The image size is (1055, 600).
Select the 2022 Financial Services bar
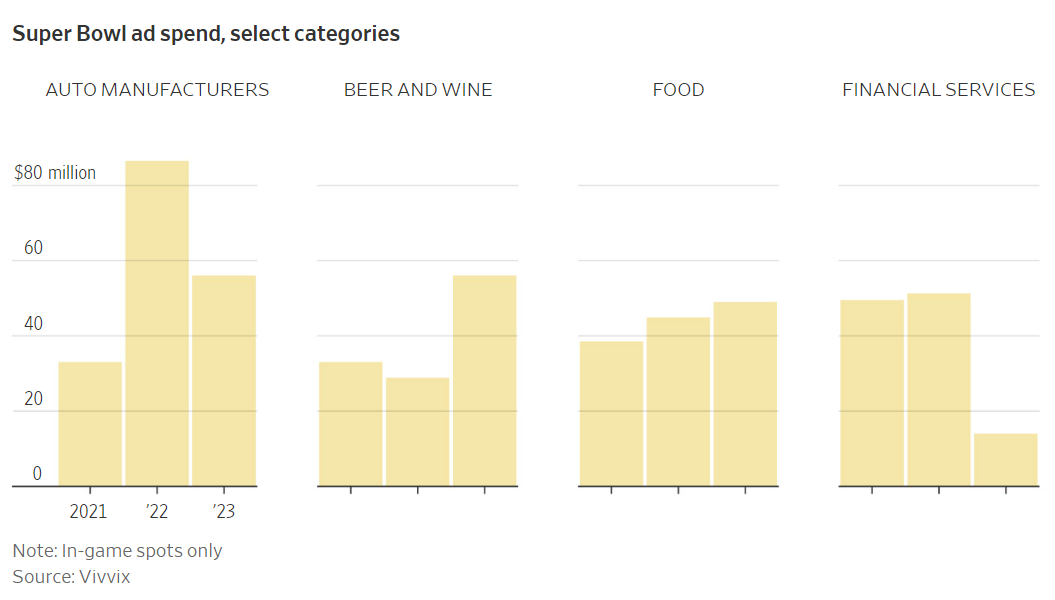[938, 390]
